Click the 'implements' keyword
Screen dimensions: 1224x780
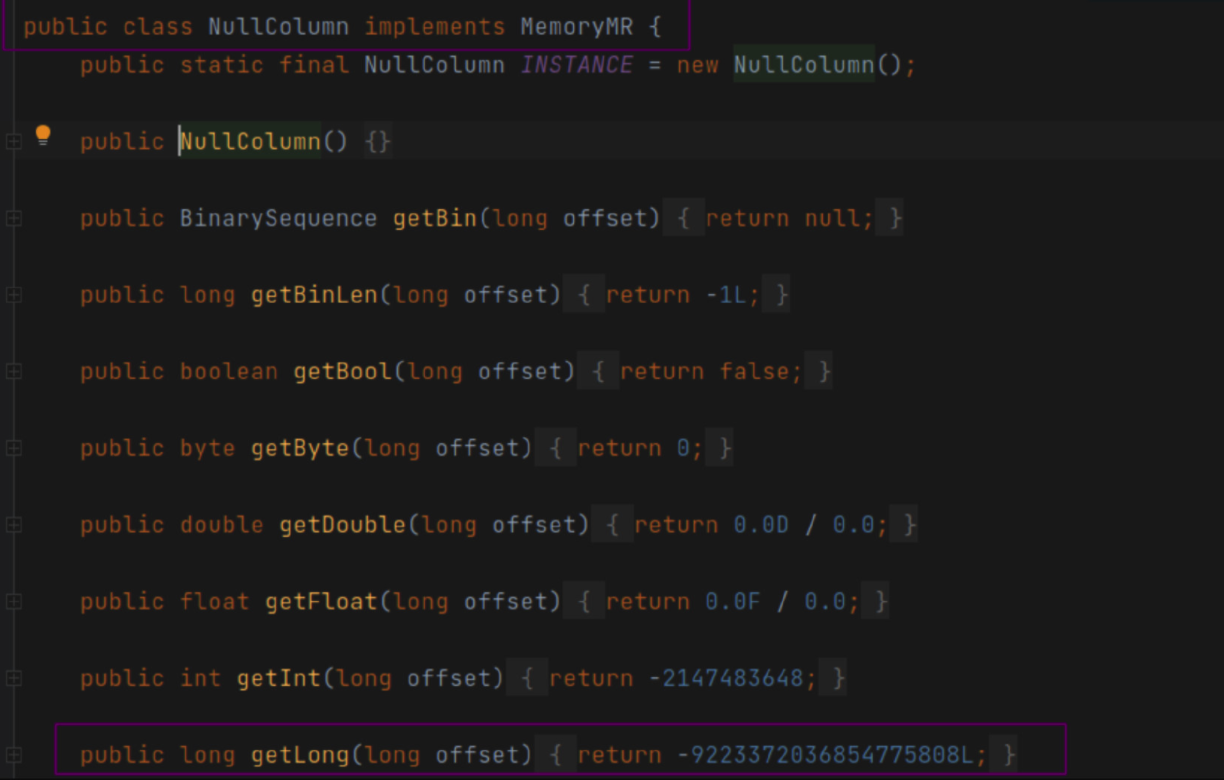[435, 27]
